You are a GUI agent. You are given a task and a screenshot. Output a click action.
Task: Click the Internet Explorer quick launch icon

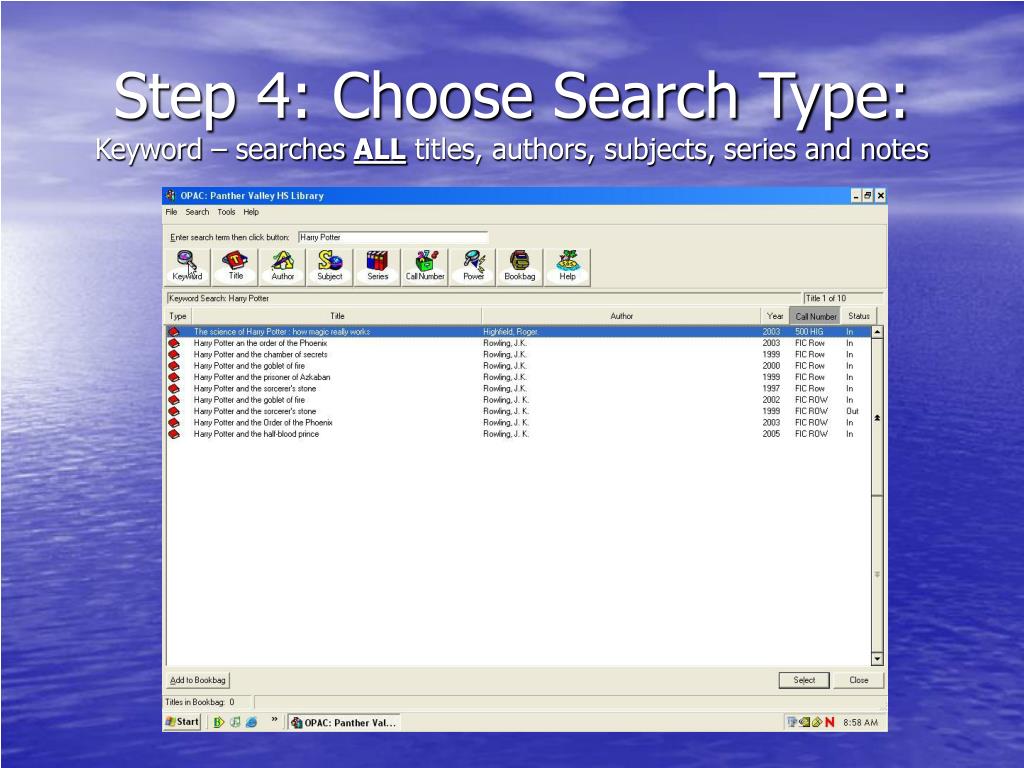[x=251, y=722]
